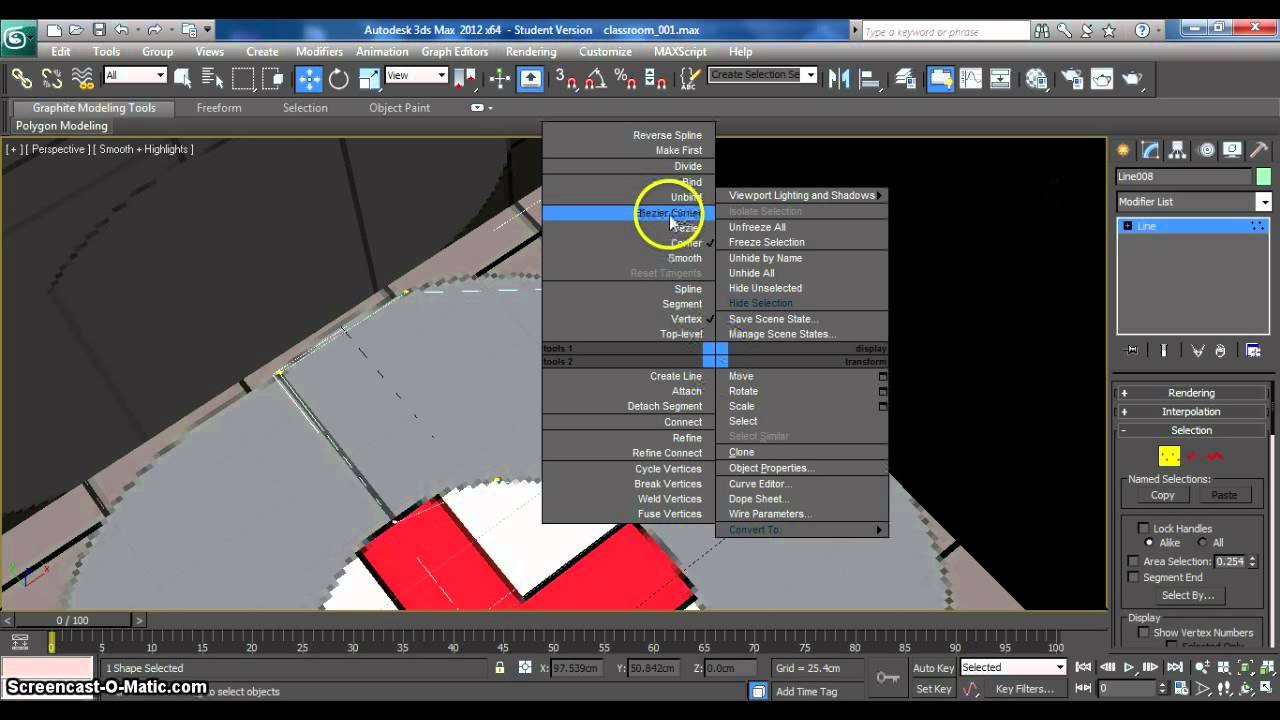Click the Use Pivot Point Center icon

[x=466, y=78]
